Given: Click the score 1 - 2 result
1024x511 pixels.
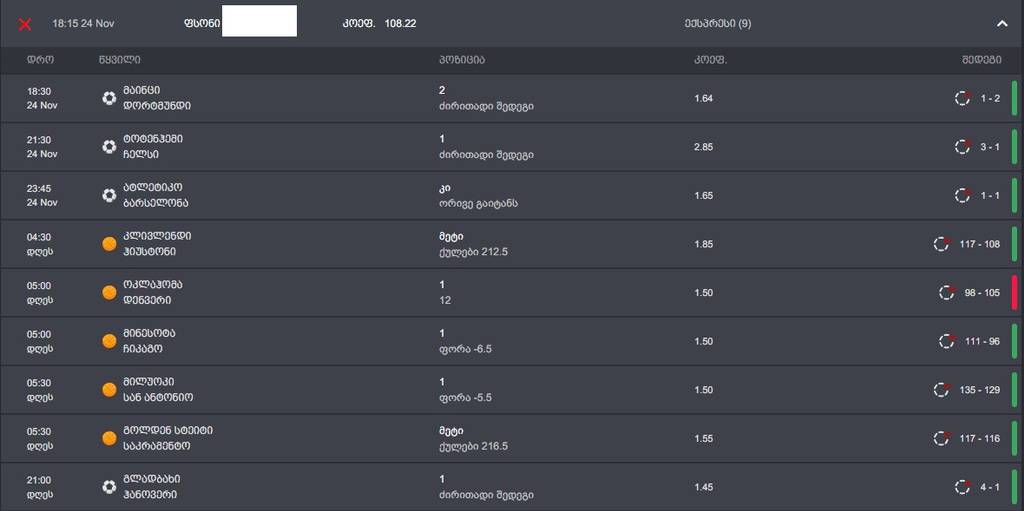Looking at the screenshot, I should tap(990, 98).
